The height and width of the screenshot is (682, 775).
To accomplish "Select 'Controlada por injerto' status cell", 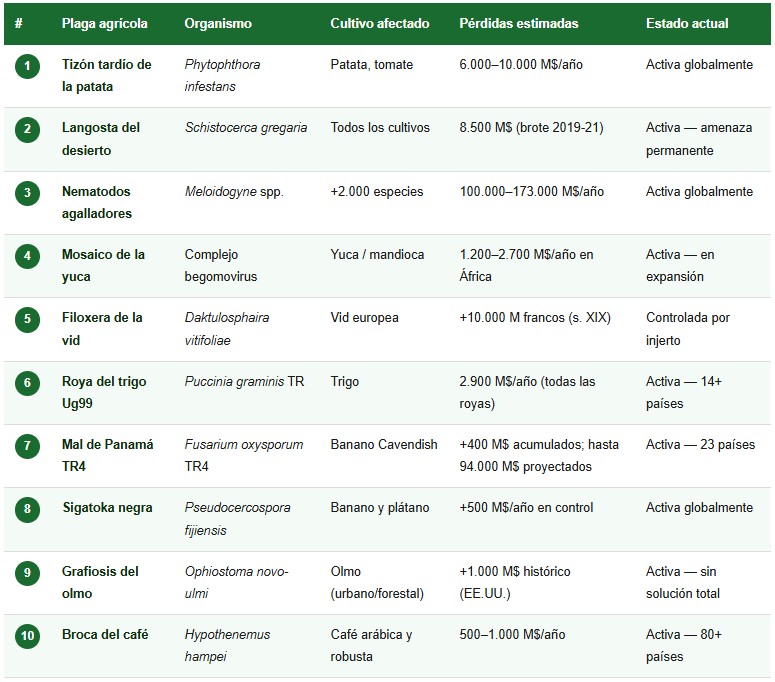I will point(687,328).
